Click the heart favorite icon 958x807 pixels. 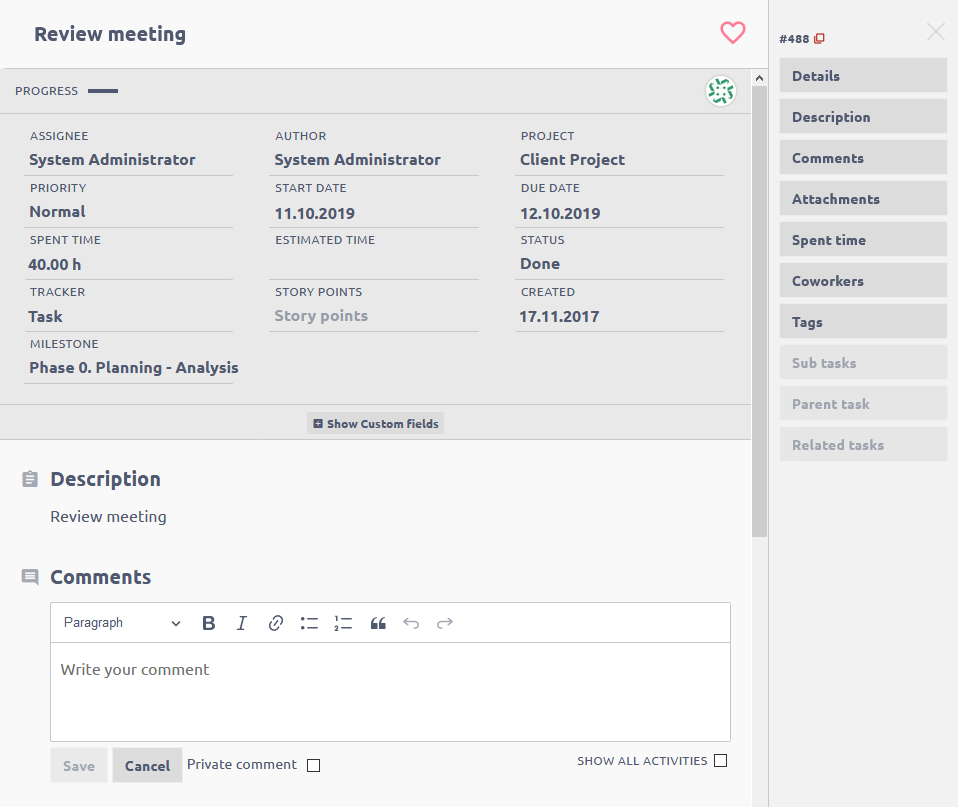coord(733,33)
